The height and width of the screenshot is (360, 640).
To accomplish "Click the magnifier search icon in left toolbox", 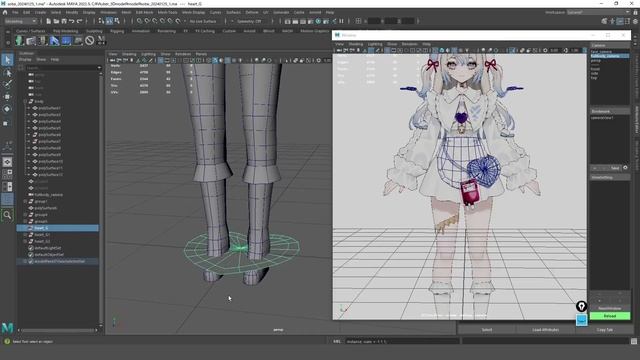I will click(7, 215).
